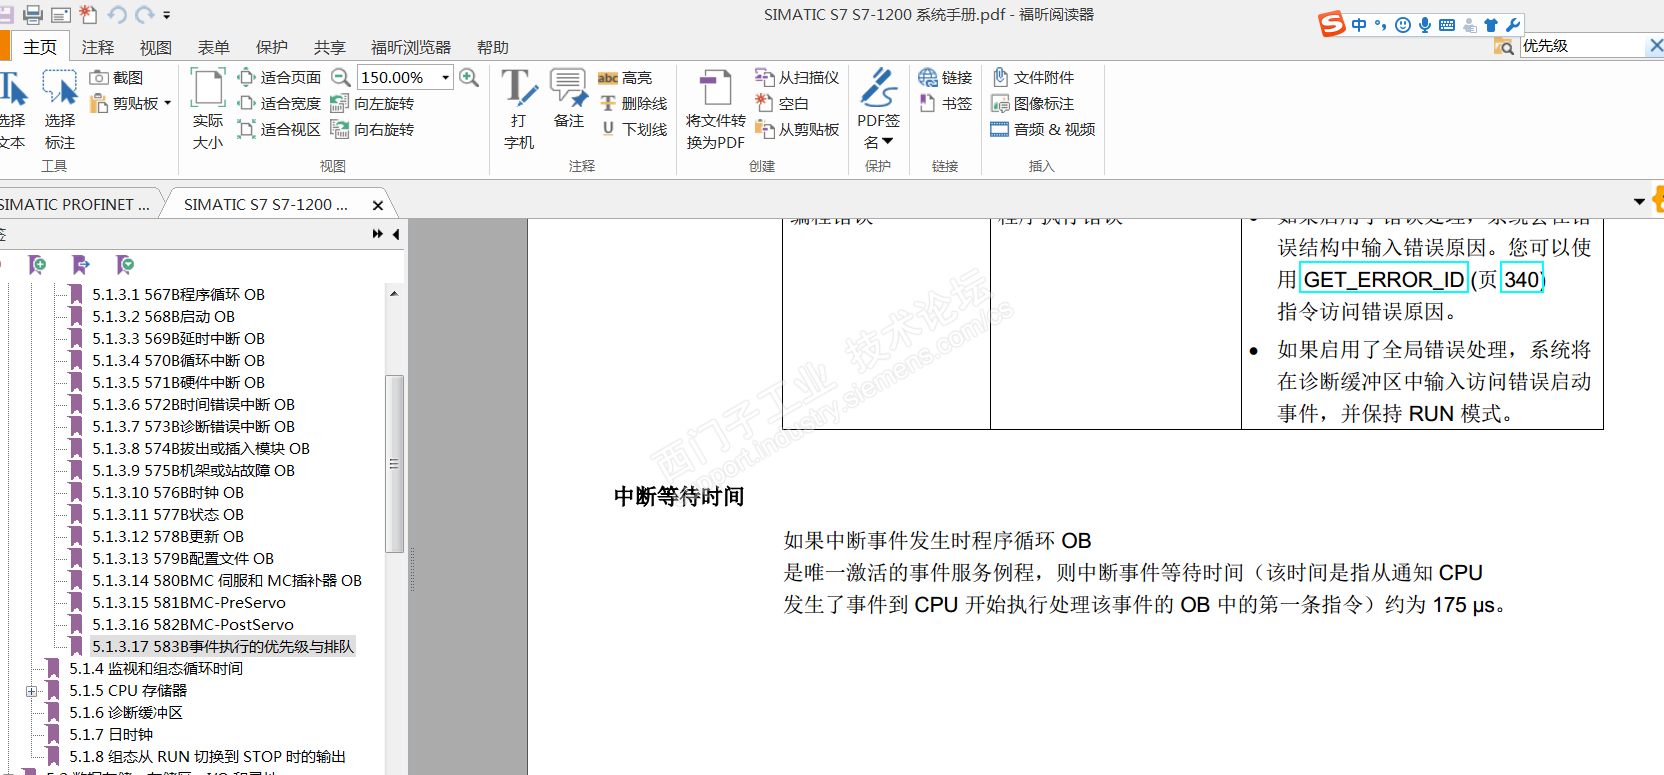Select bookmark 5.1.3.1 567B程序循环 OB

pos(178,294)
